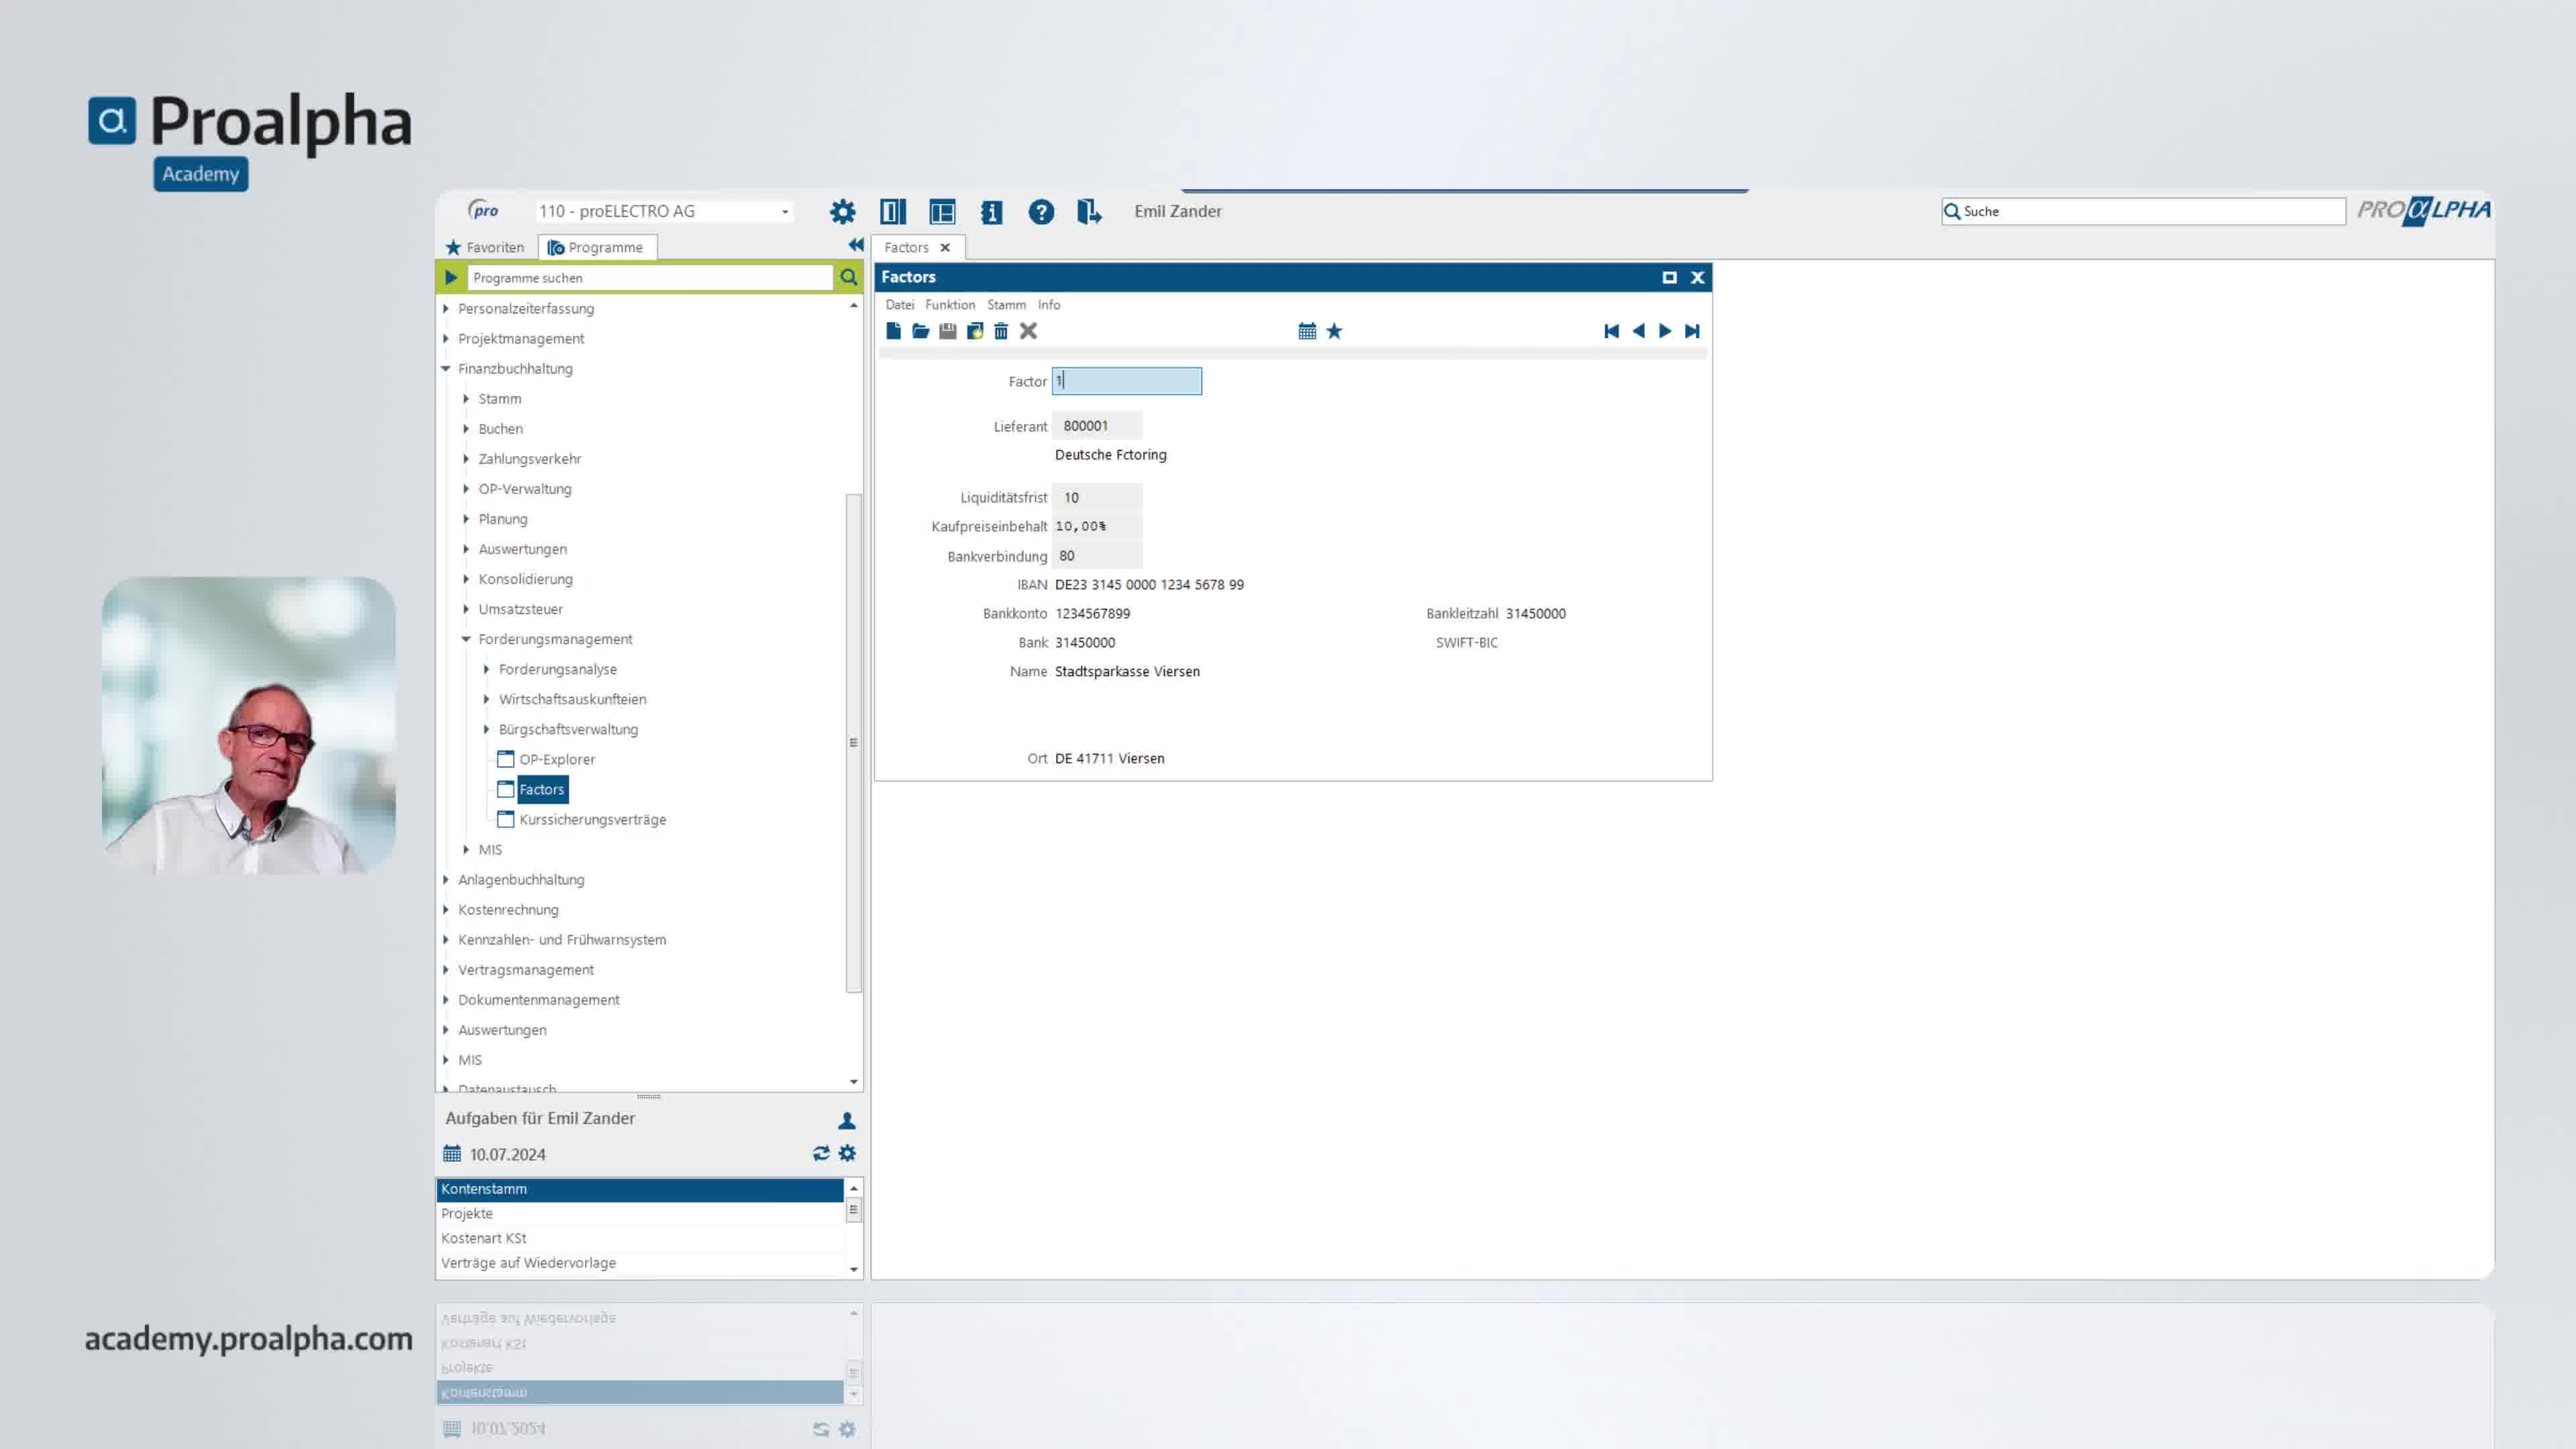Screen dimensions: 2576x1449
Task: Click the star favorite icon in Factors toolbar
Action: click(x=1334, y=331)
